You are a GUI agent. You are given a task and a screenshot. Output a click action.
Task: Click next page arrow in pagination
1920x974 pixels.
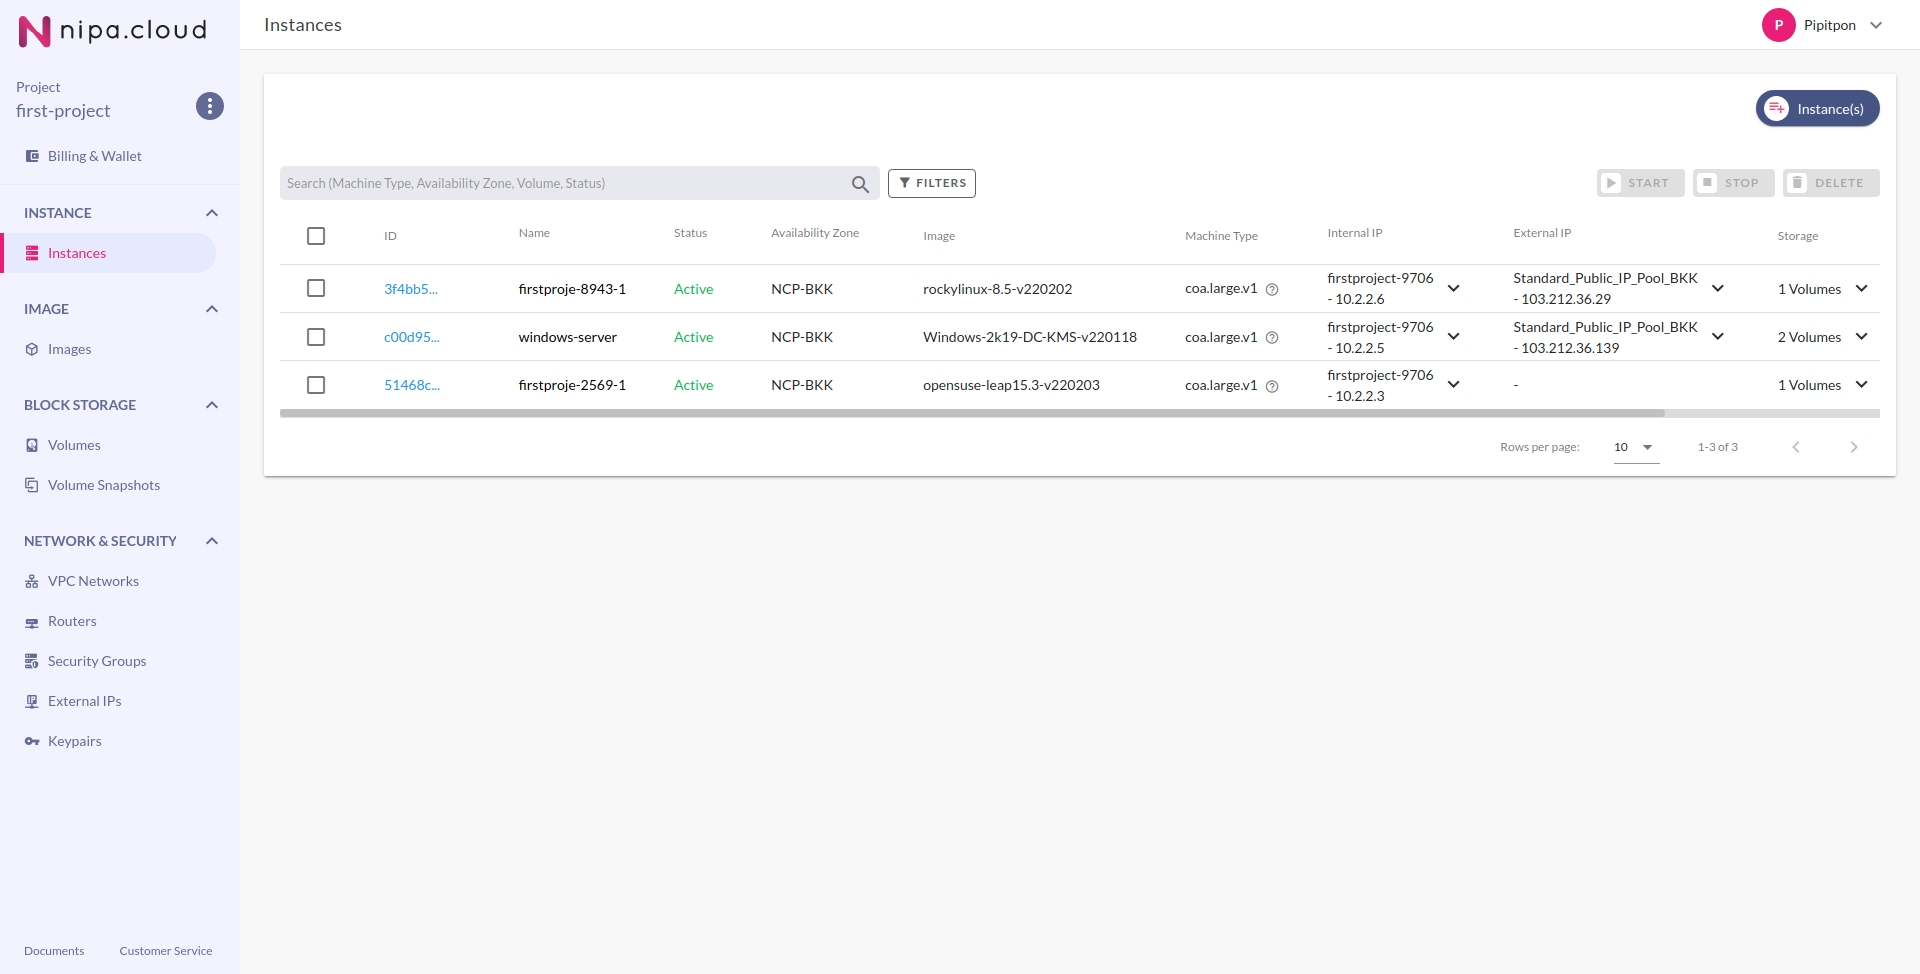[x=1853, y=447]
